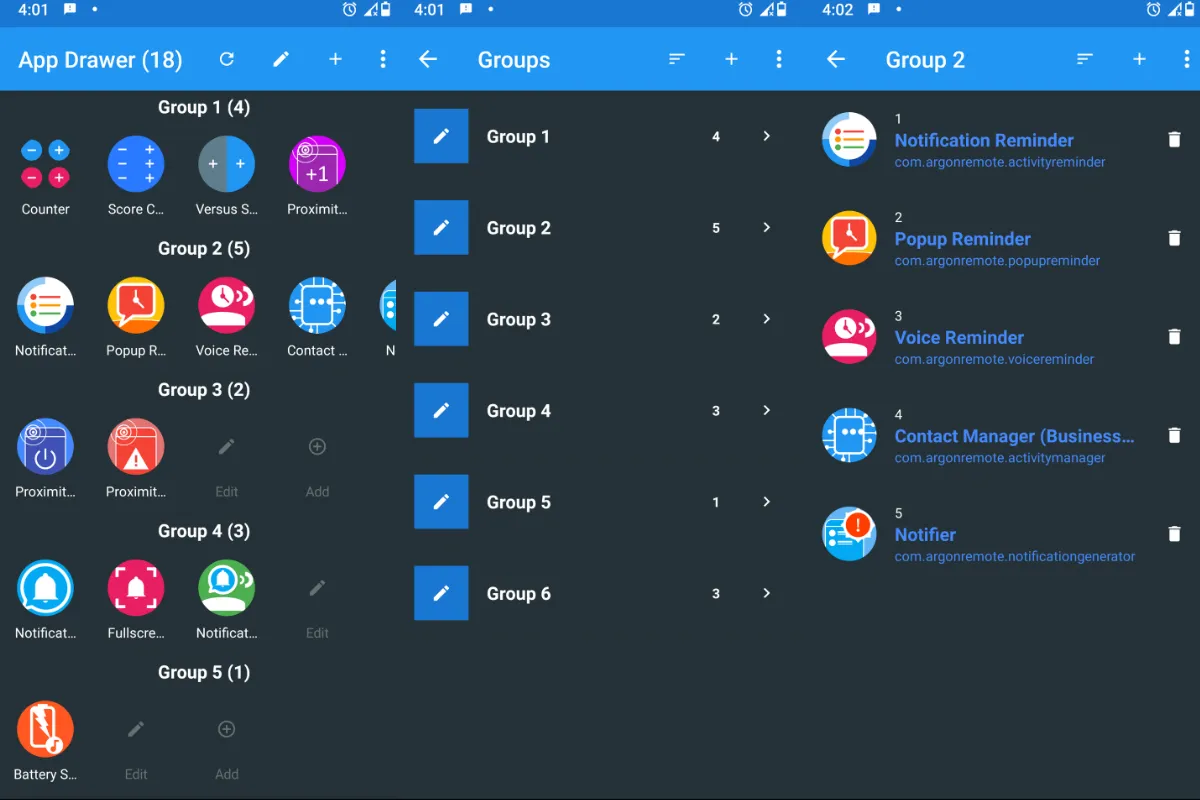Click the Notification Reminder thumbnail in Group 2 list
The height and width of the screenshot is (800, 1200).
point(849,140)
